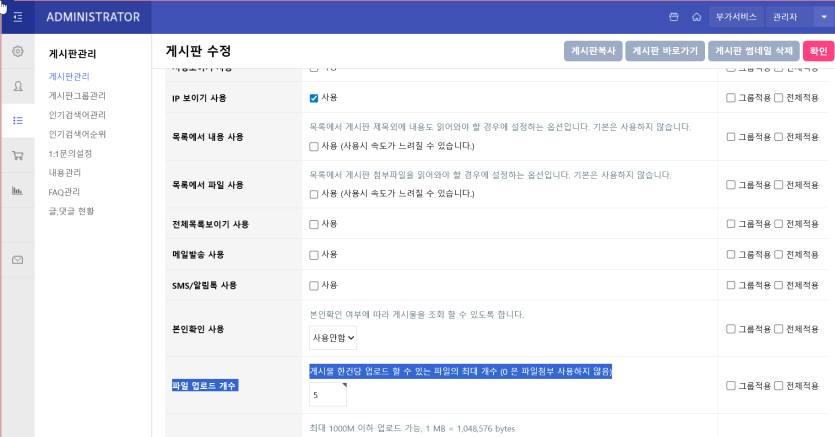This screenshot has width=835, height=437.
Task: Check 그룹적용 for 메일발송 사용 row
Action: point(731,254)
